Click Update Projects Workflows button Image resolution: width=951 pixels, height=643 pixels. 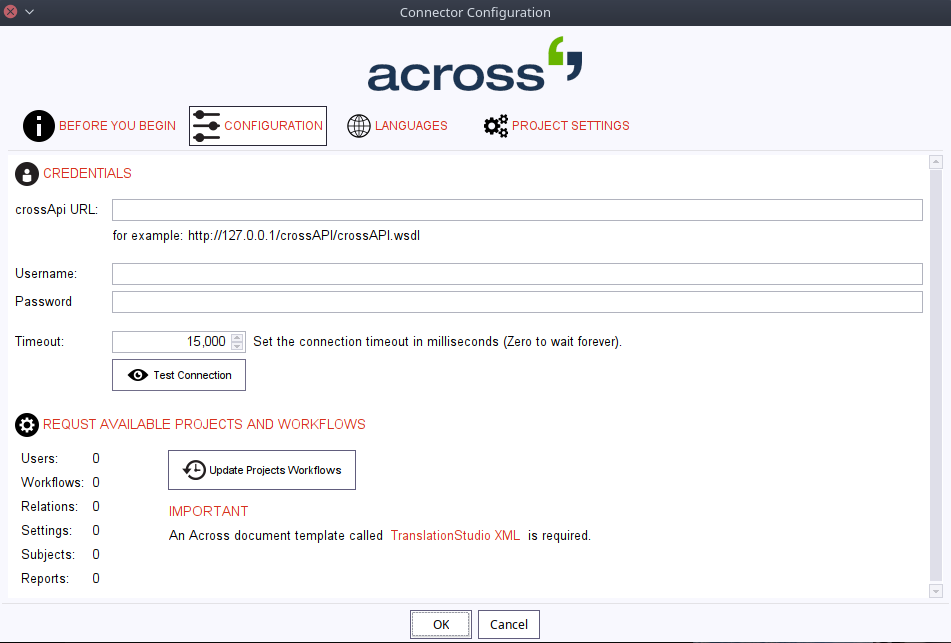point(262,470)
